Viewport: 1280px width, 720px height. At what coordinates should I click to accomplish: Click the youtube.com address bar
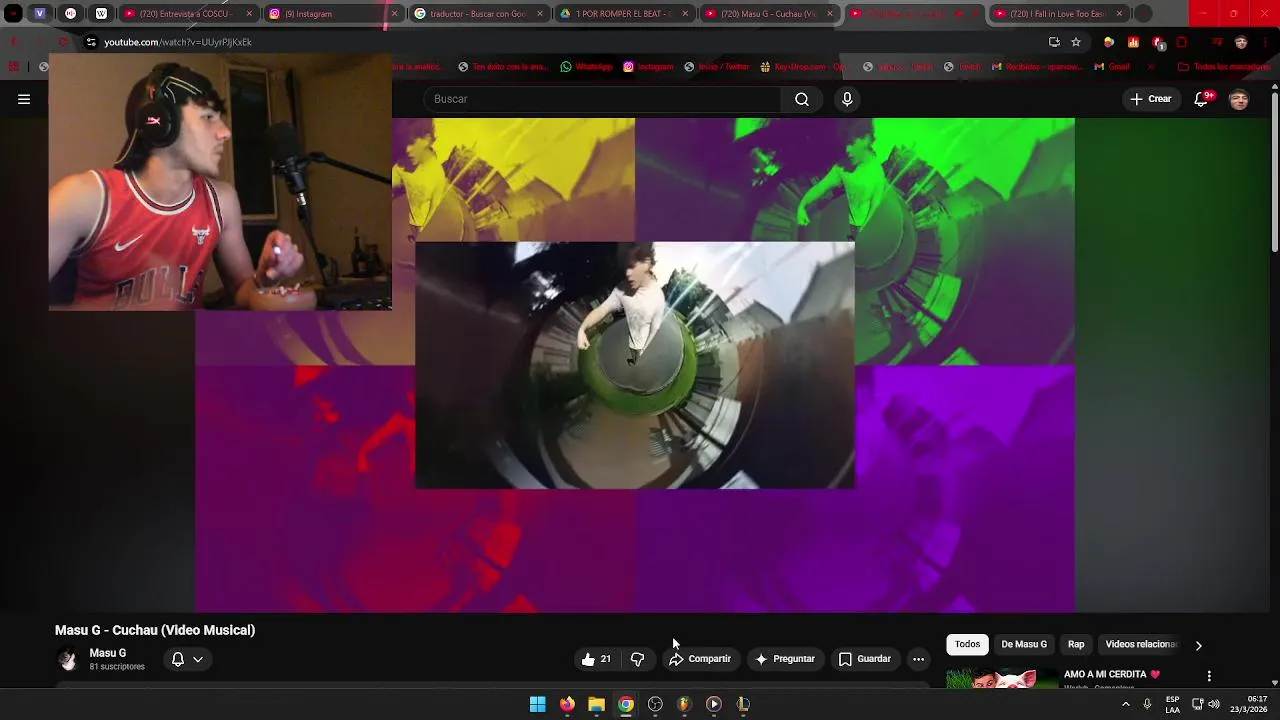click(560, 42)
